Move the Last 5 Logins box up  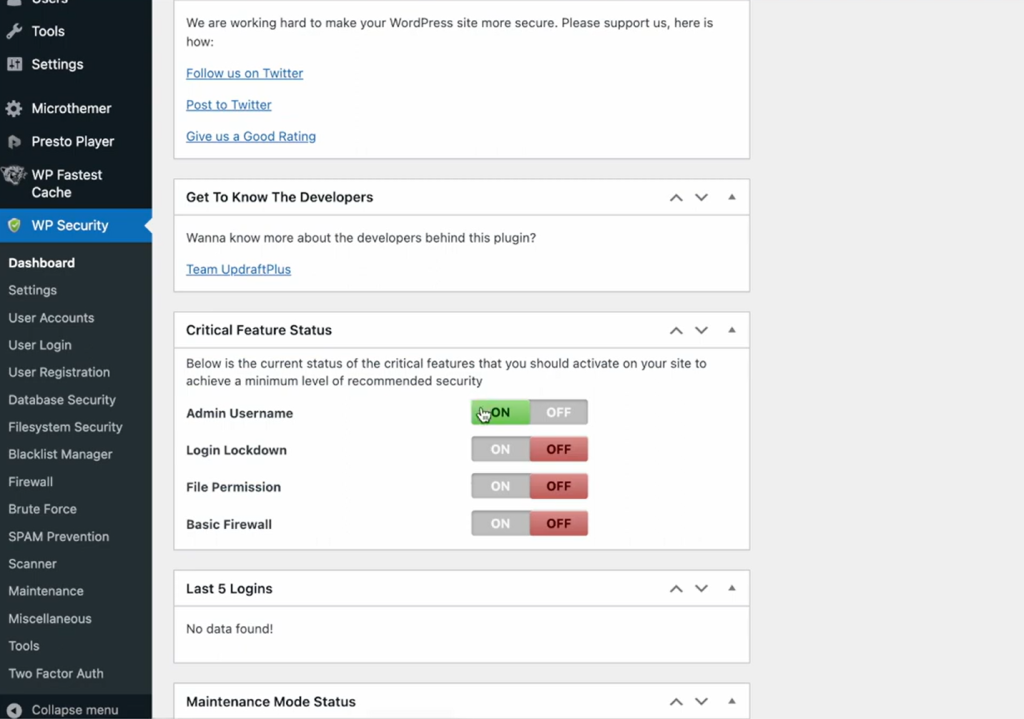click(x=676, y=589)
